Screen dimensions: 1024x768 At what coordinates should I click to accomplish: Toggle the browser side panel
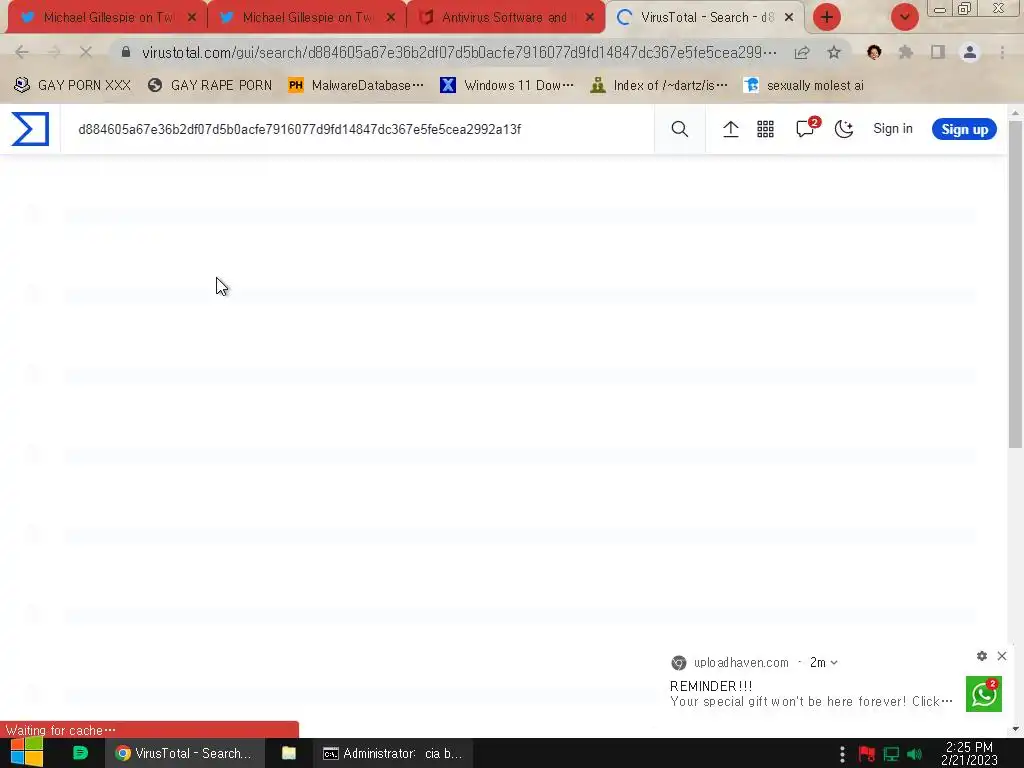point(938,52)
